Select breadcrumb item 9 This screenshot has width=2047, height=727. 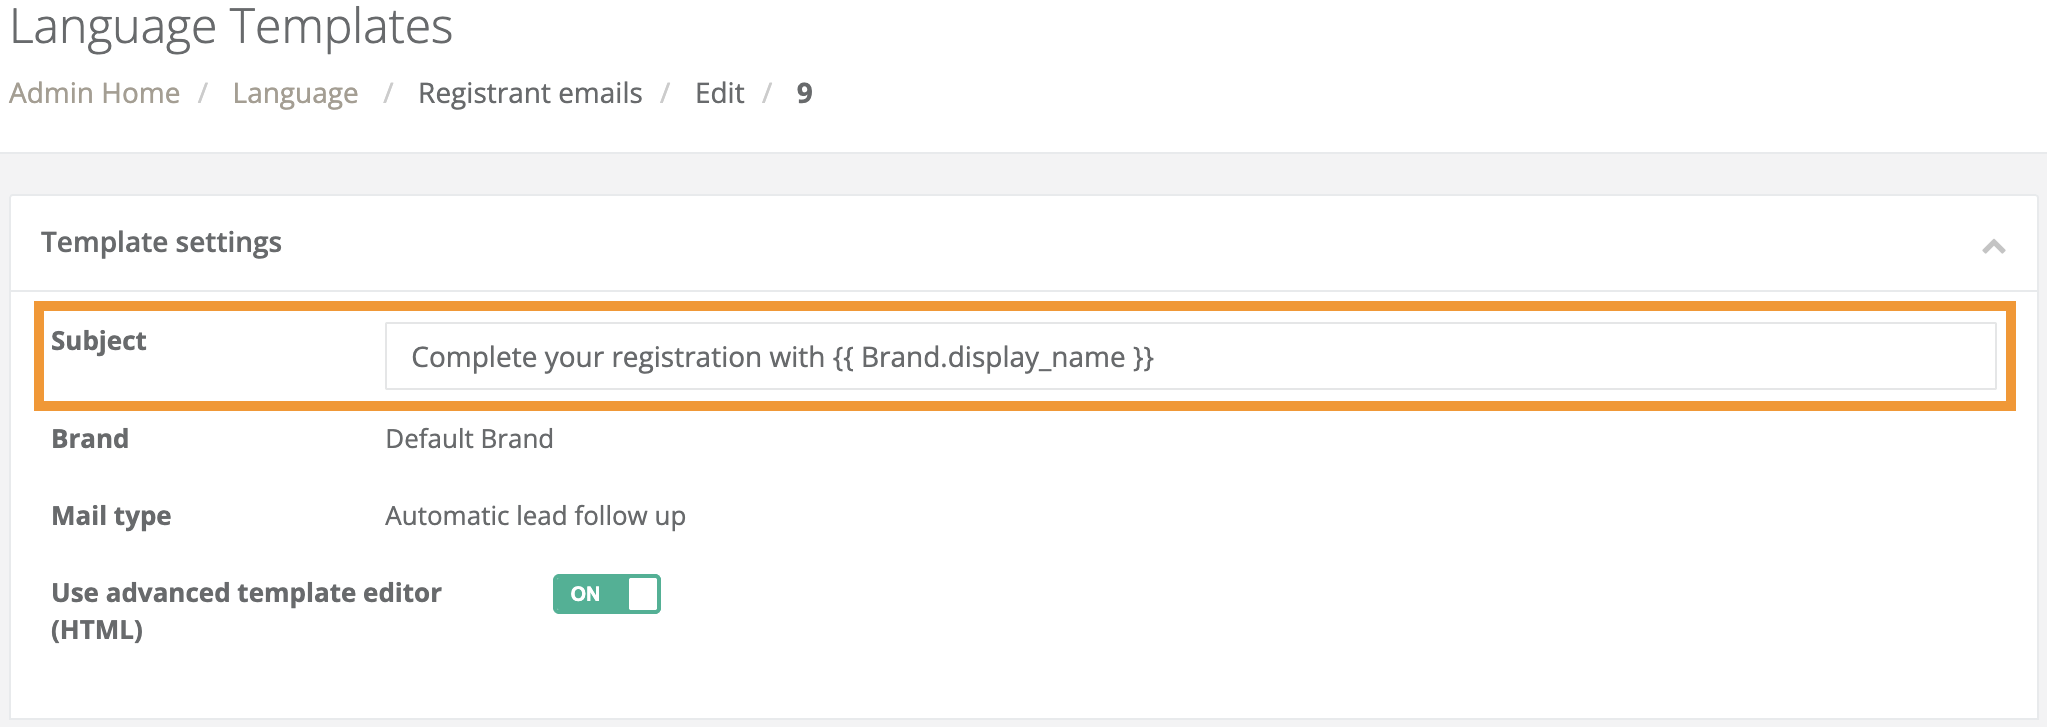coord(804,92)
